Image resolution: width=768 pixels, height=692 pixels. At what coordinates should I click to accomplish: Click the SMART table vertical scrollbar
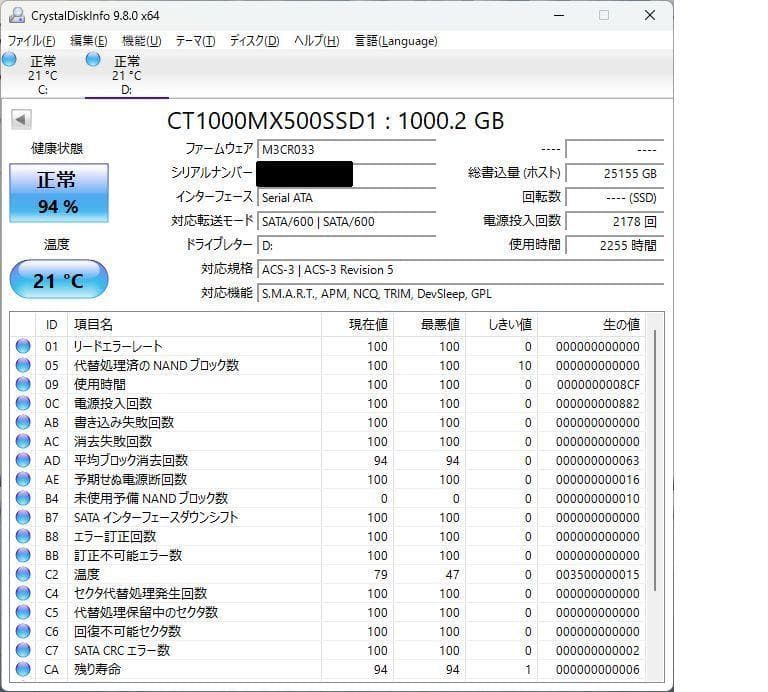655,460
